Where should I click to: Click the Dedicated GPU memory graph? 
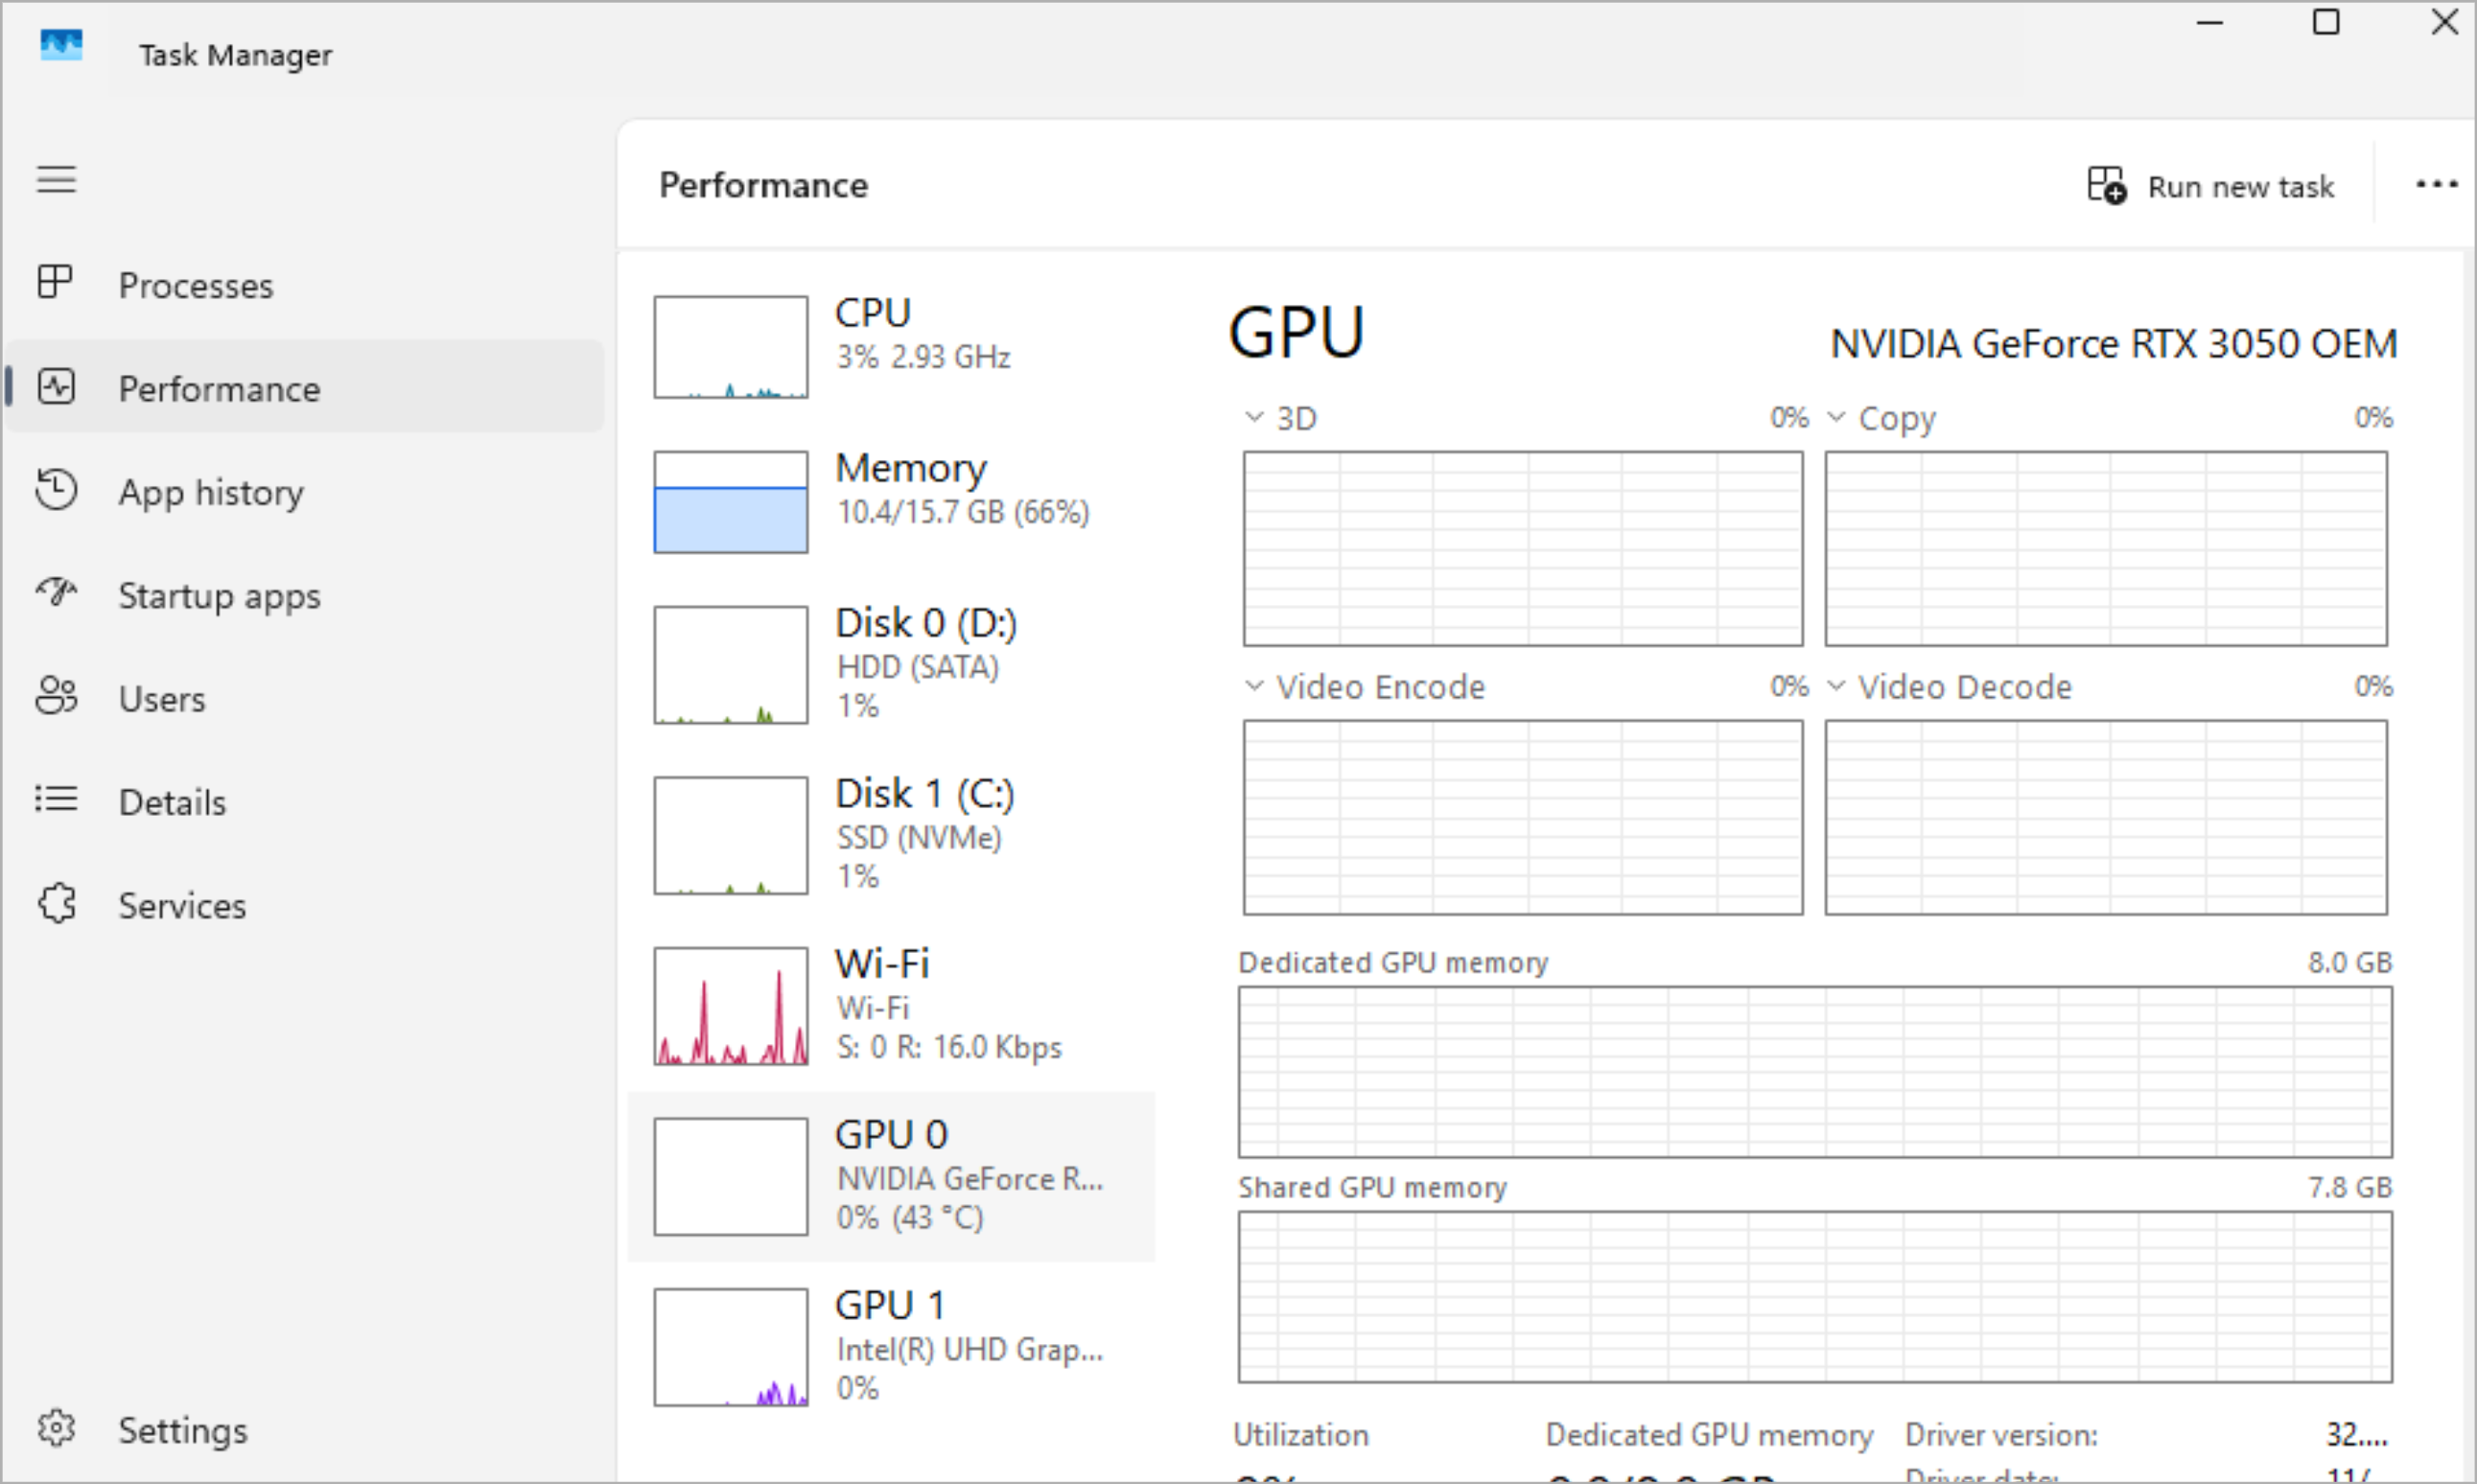click(1815, 1072)
